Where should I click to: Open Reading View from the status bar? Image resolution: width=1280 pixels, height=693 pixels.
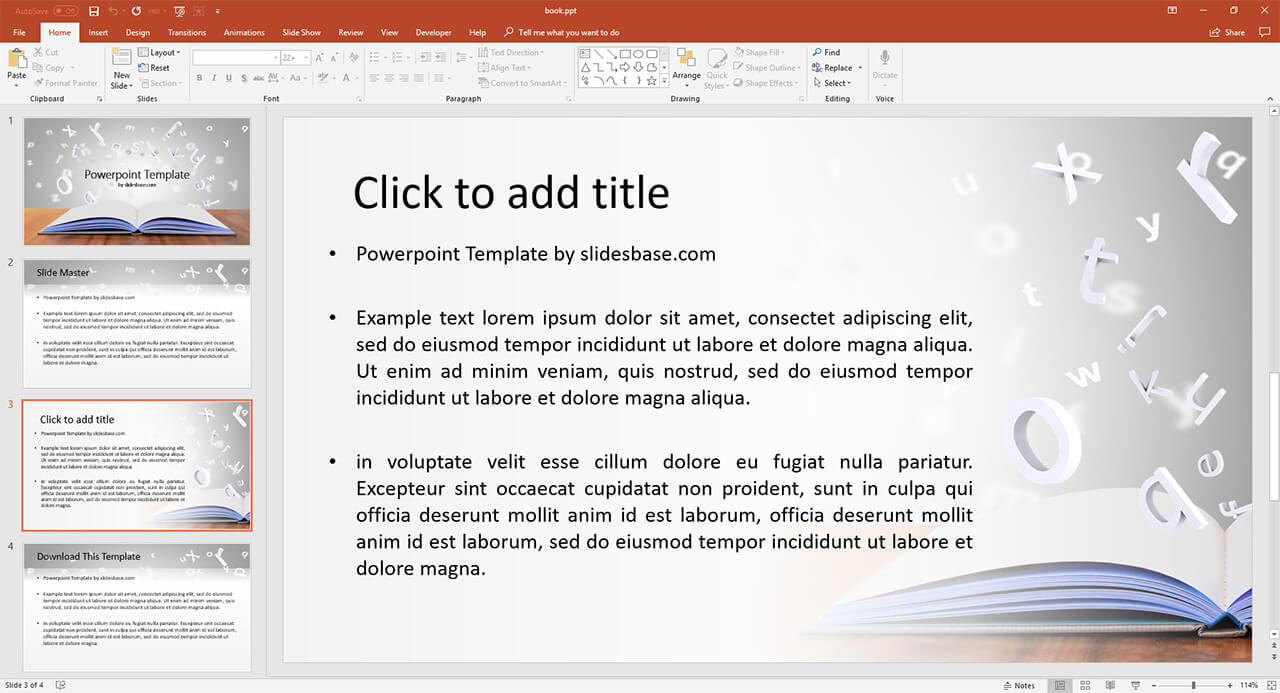pyautogui.click(x=1110, y=685)
